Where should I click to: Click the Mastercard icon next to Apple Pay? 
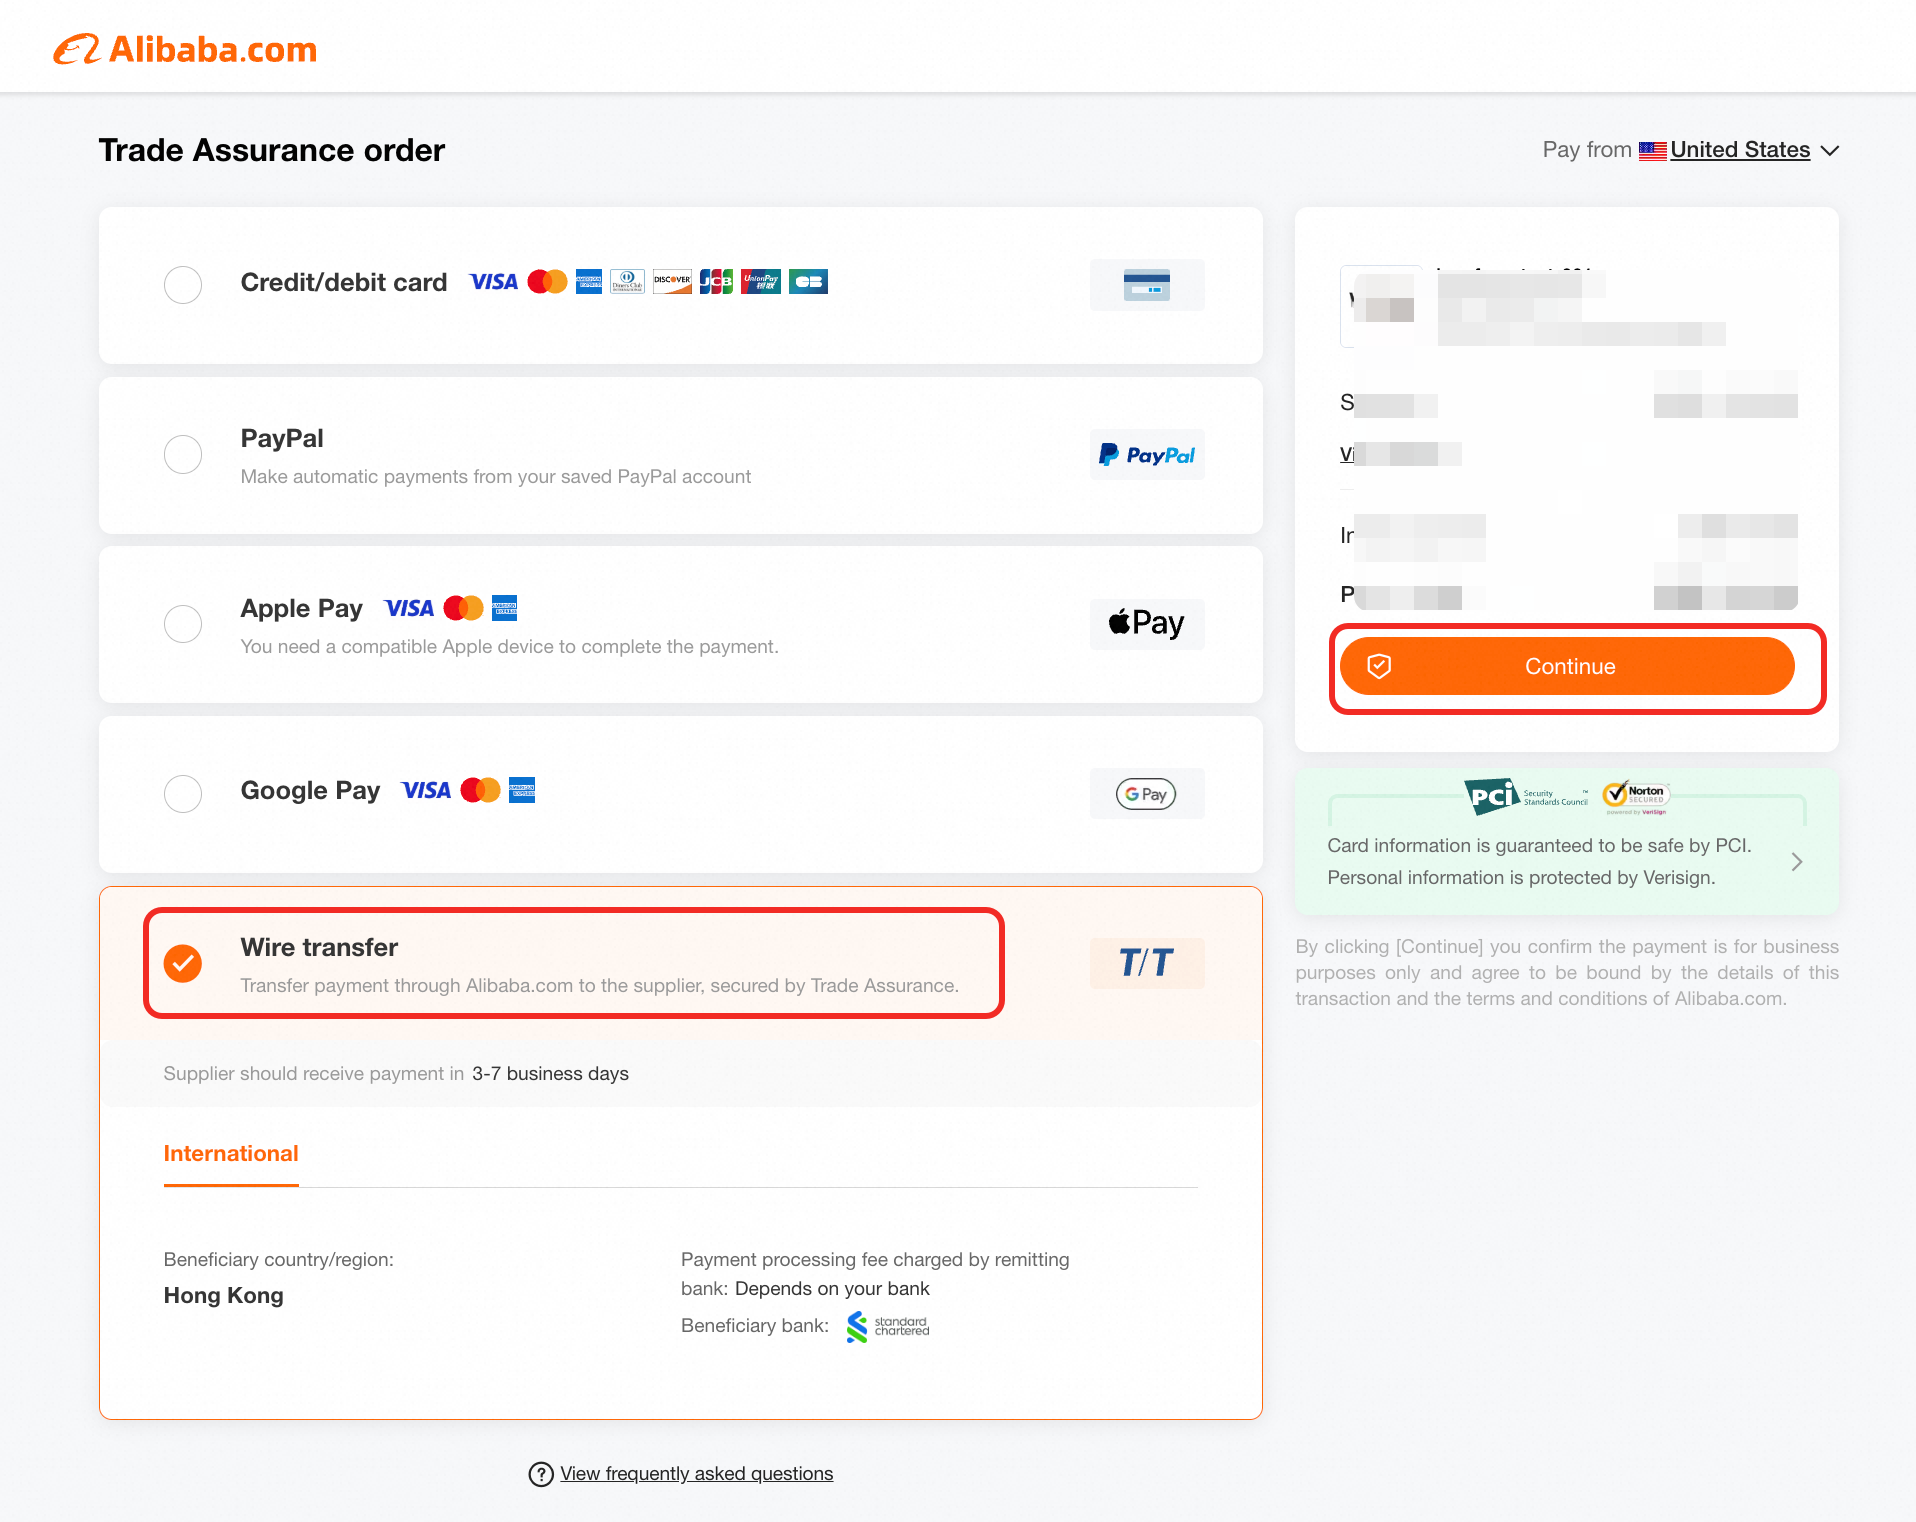pos(463,608)
